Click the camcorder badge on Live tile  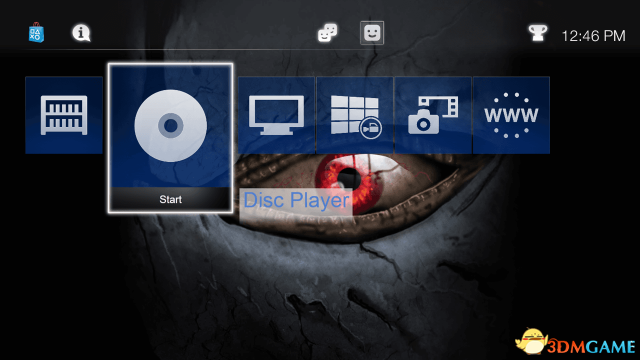[x=371, y=129]
